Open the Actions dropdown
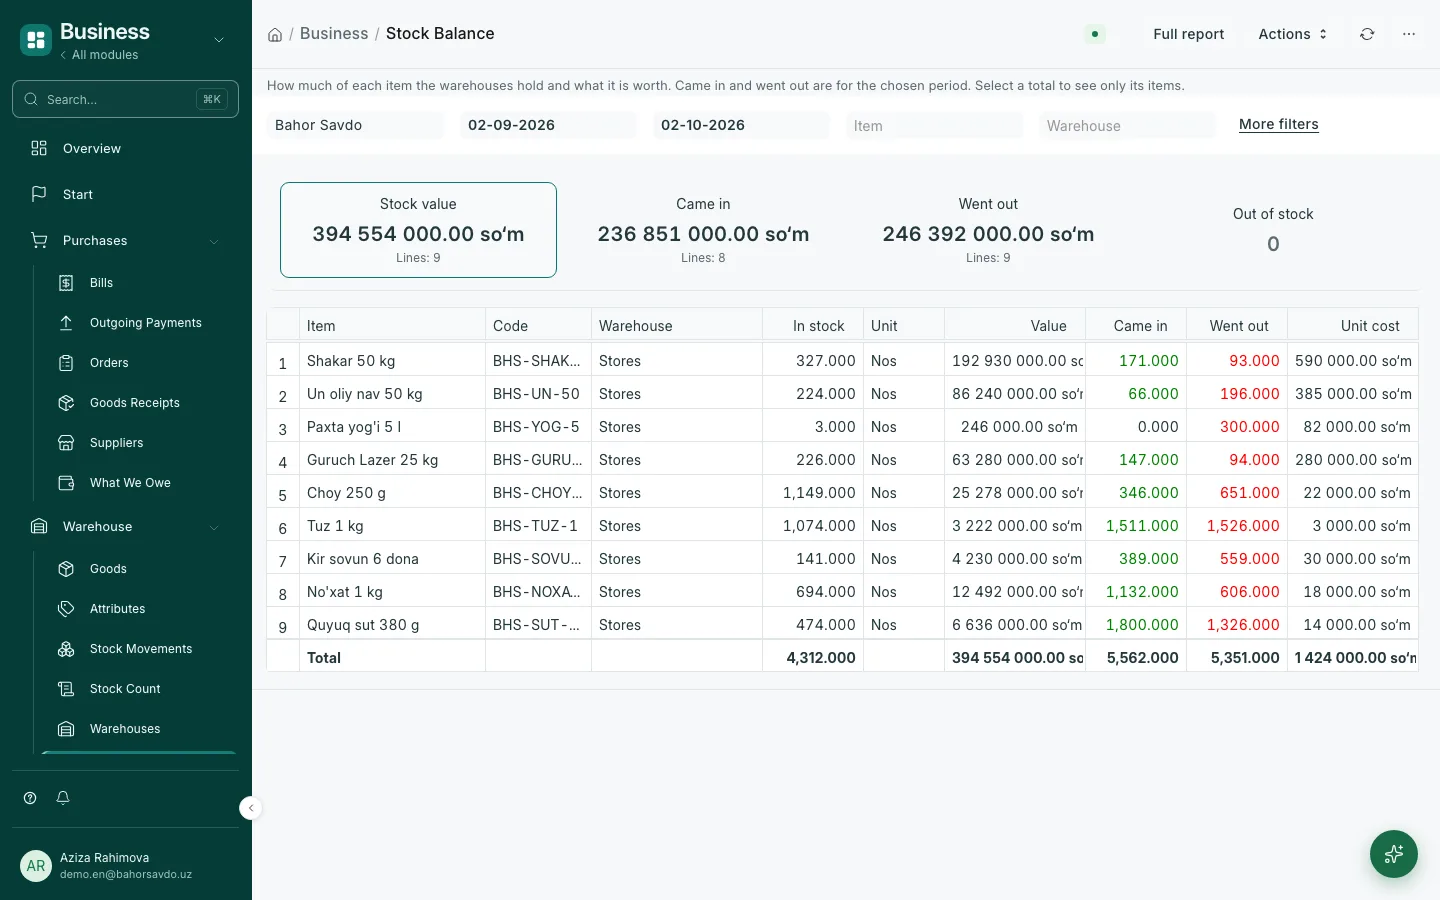 pos(1293,34)
